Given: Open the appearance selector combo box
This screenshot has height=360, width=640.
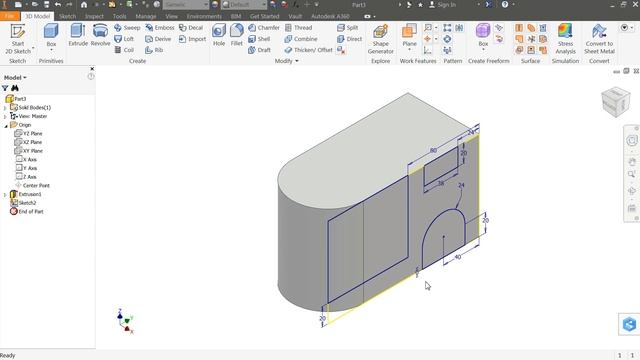Looking at the screenshot, I should [244, 5].
